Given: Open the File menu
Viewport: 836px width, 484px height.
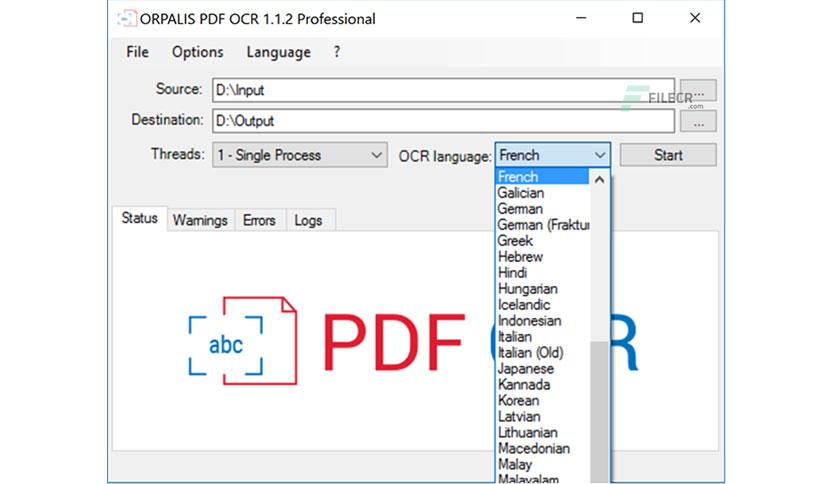Looking at the screenshot, I should coord(137,52).
